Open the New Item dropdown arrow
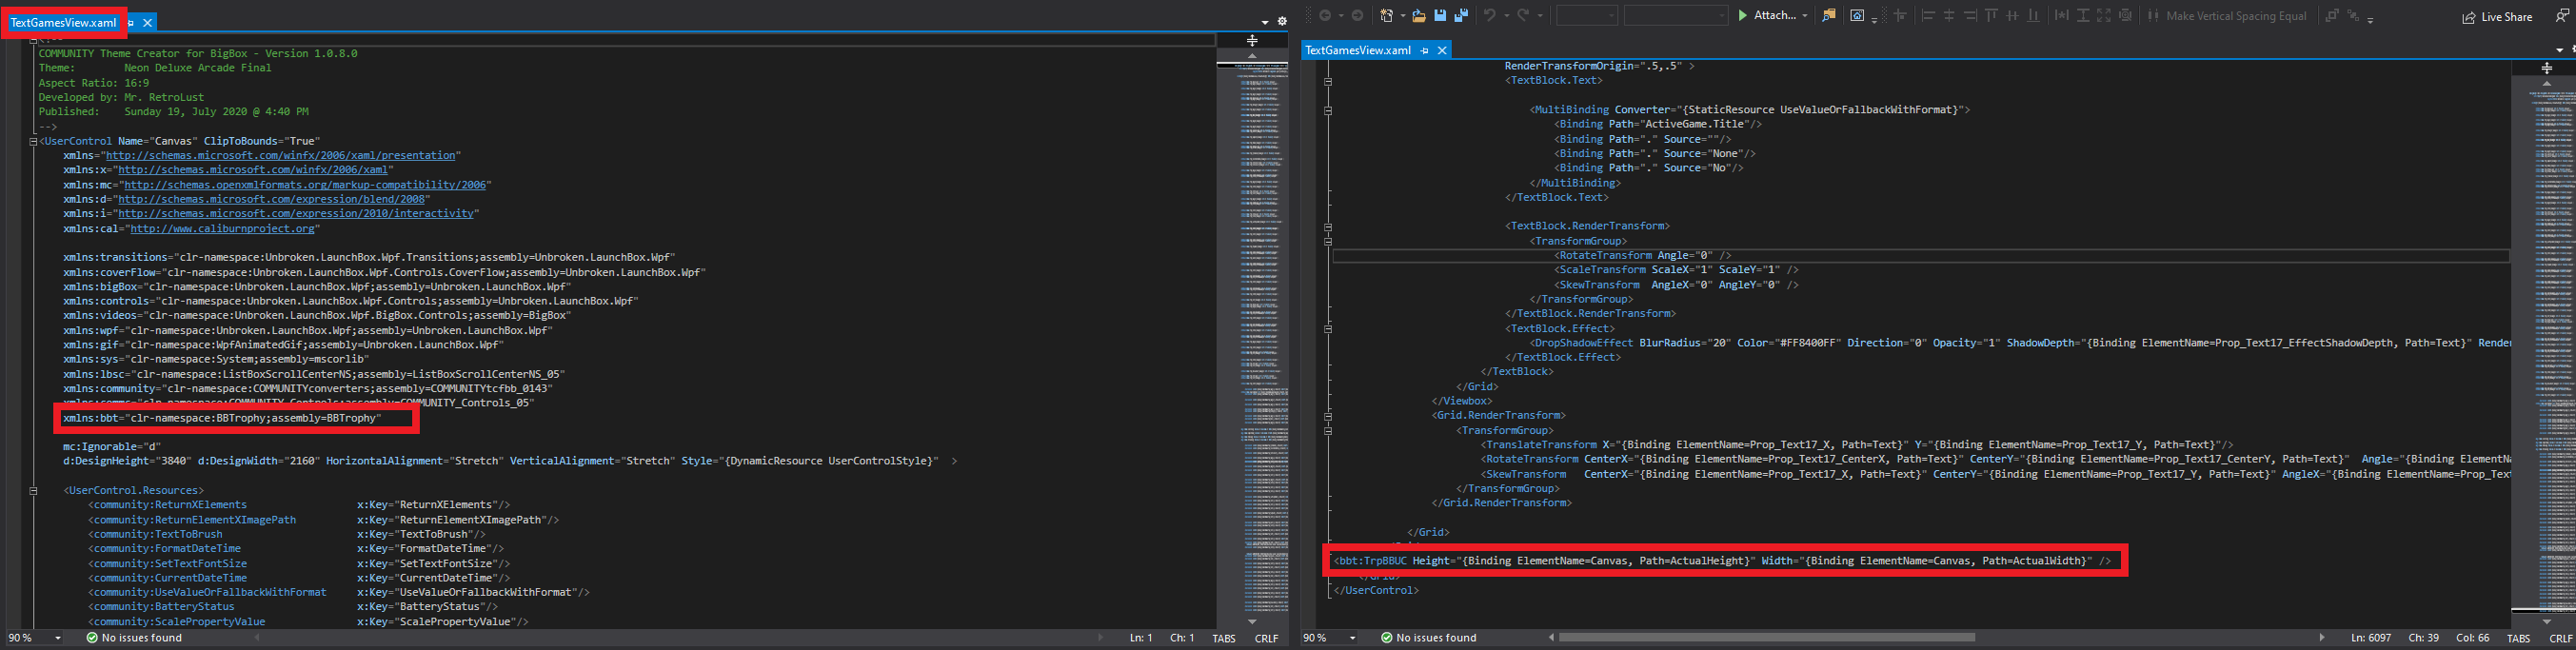This screenshot has height=650, width=2576. pyautogui.click(x=1404, y=16)
